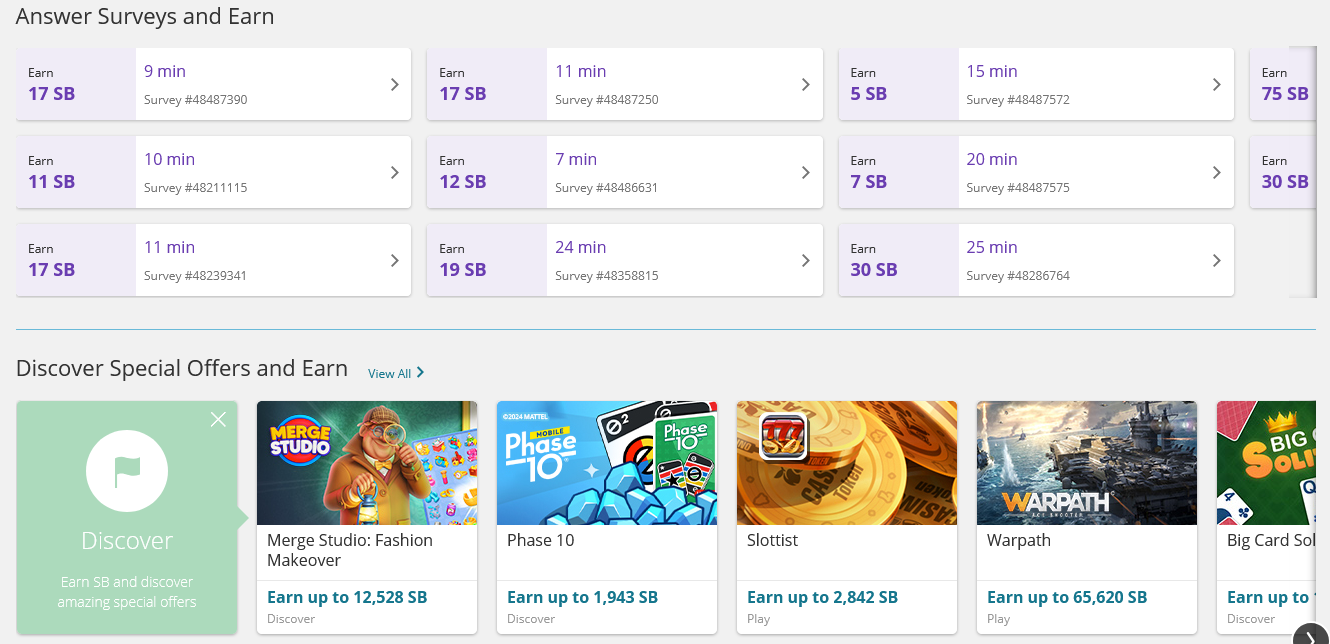Click the flag icon in Discover card

(x=127, y=472)
